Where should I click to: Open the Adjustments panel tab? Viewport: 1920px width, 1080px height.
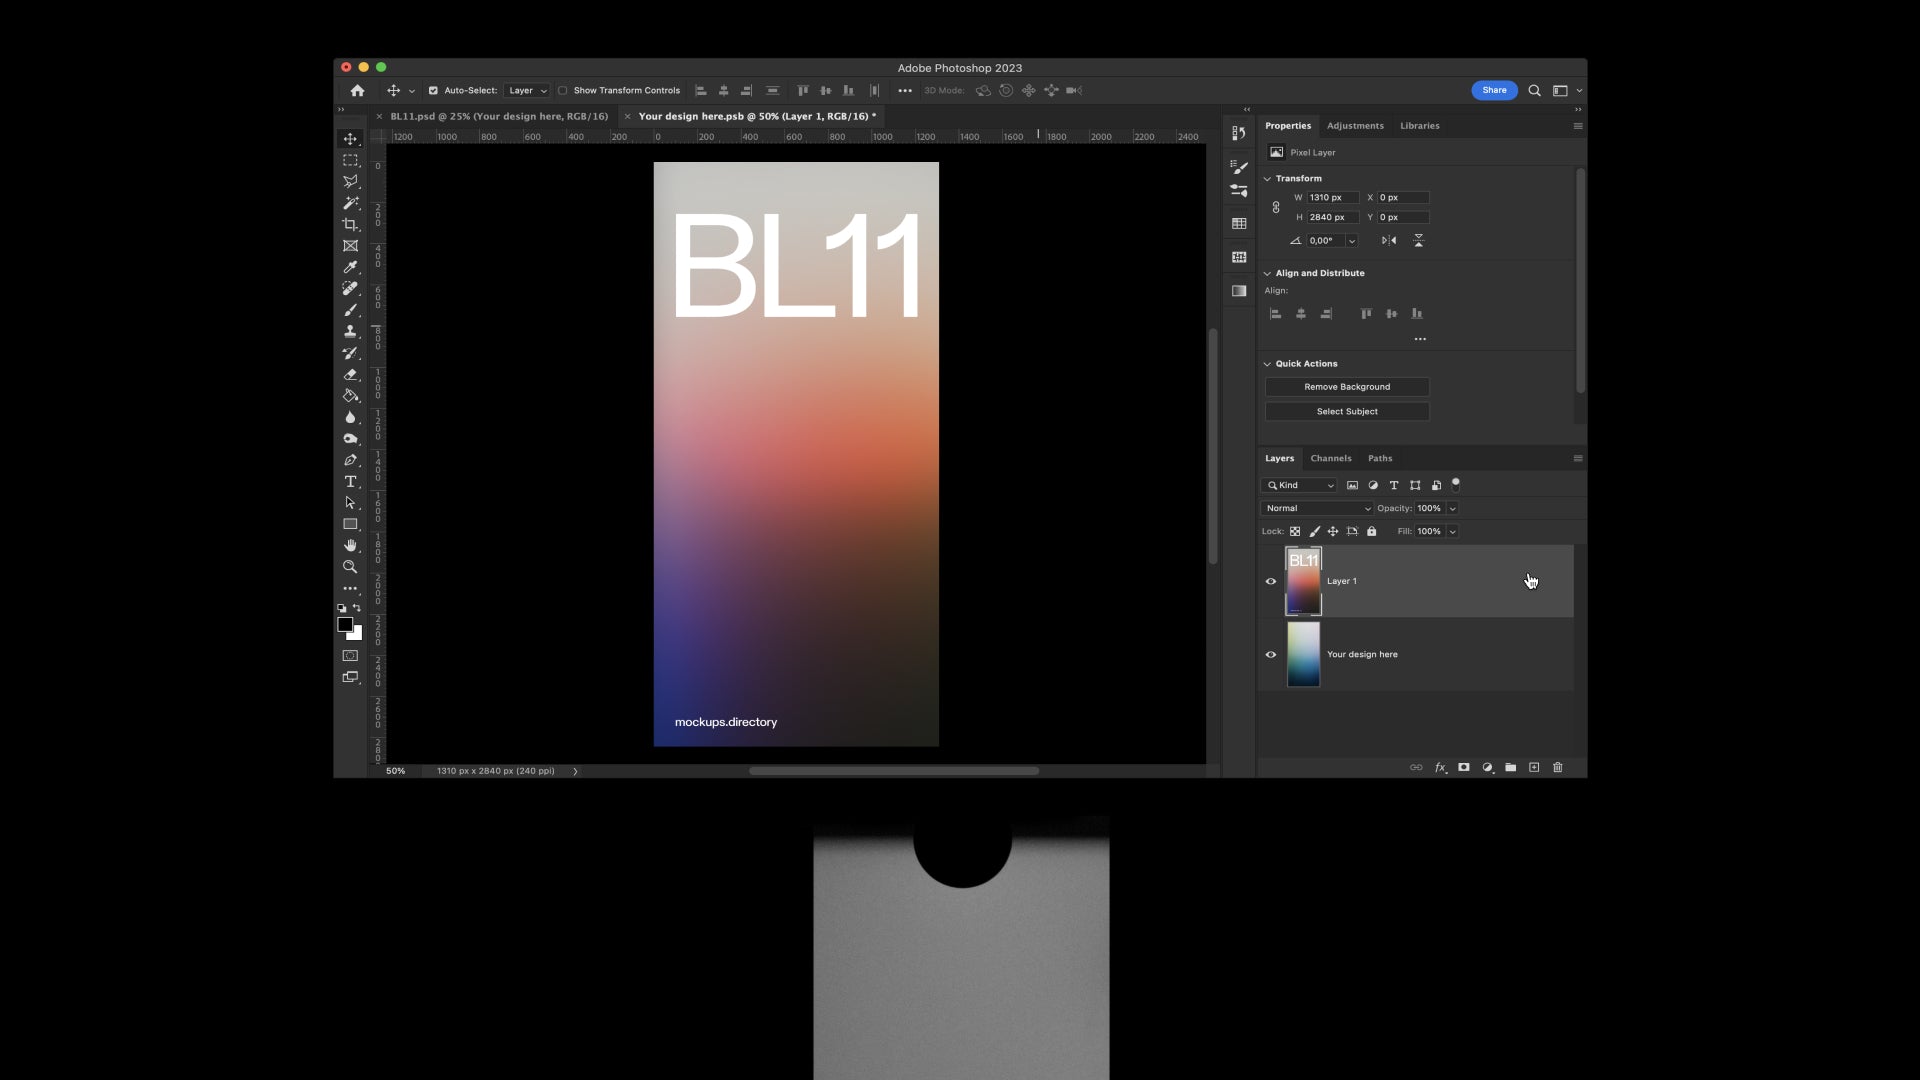coord(1355,125)
